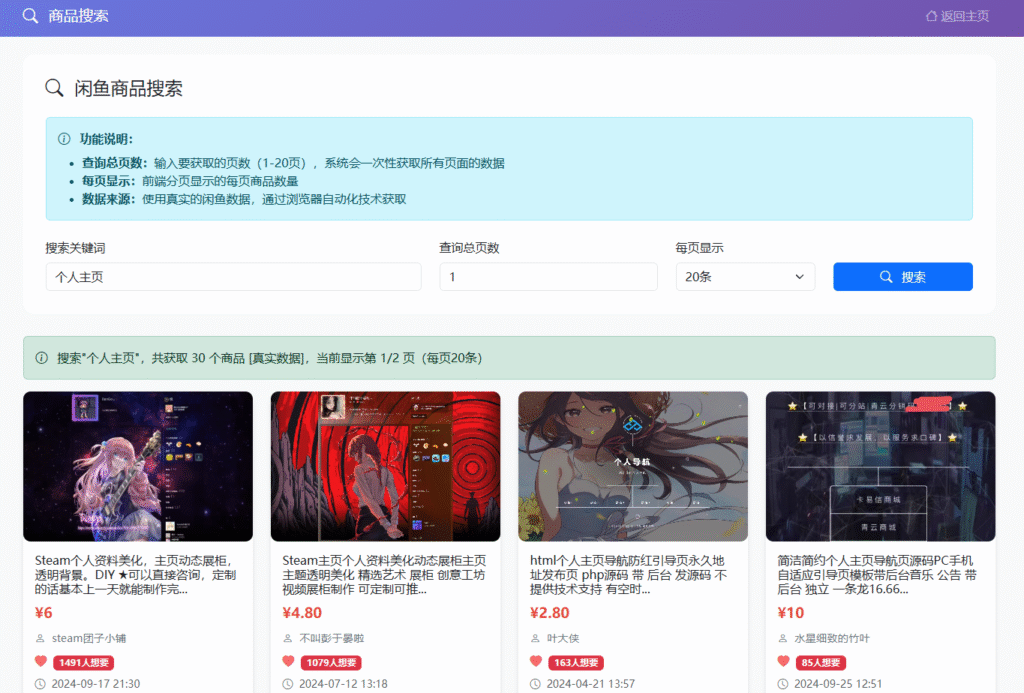Focus the 查询总页数 input field
Viewport: 1024px width, 693px height.
click(548, 277)
